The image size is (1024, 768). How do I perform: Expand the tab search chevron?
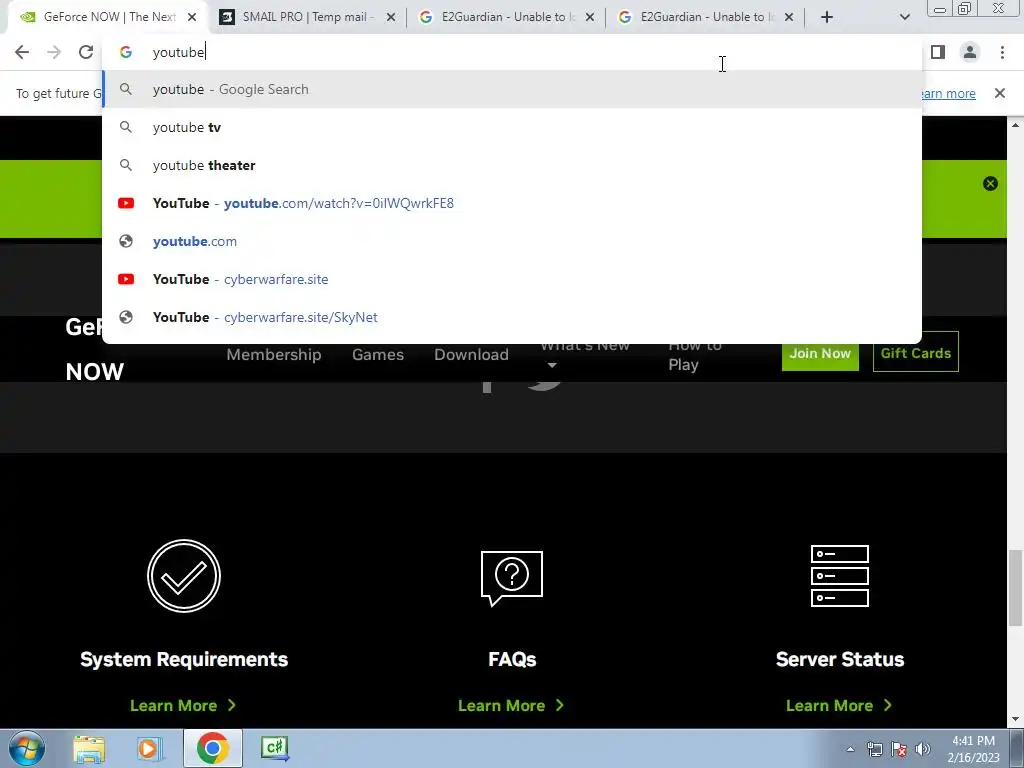[904, 17]
